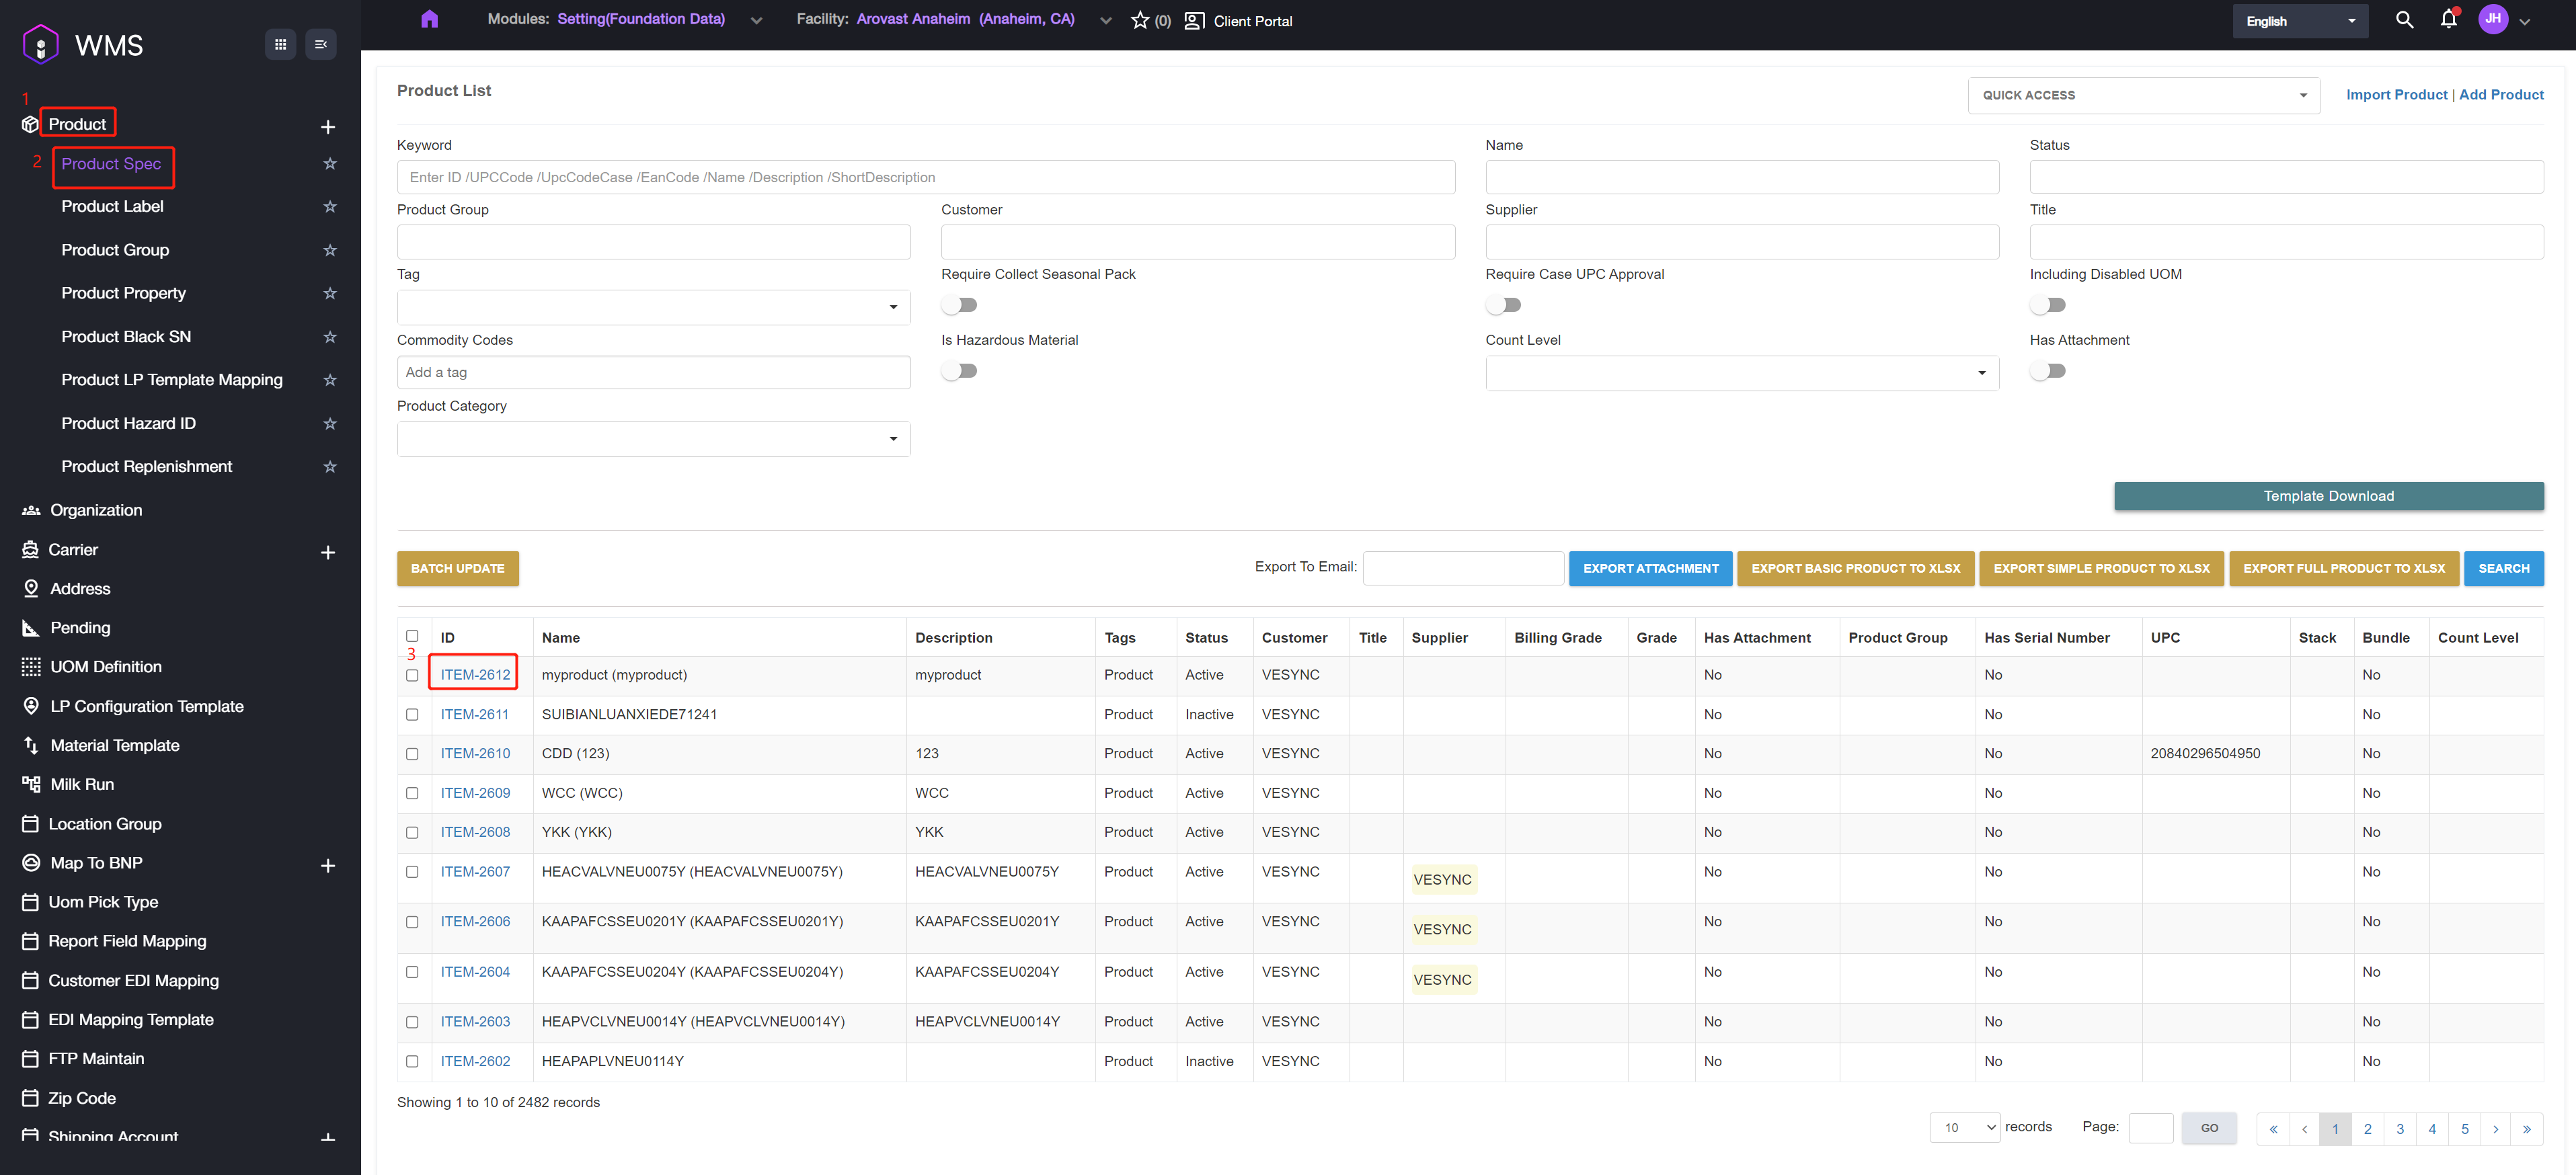Favorite the Product Replenishment menu entry
2576x1175 pixels.
[x=330, y=467]
